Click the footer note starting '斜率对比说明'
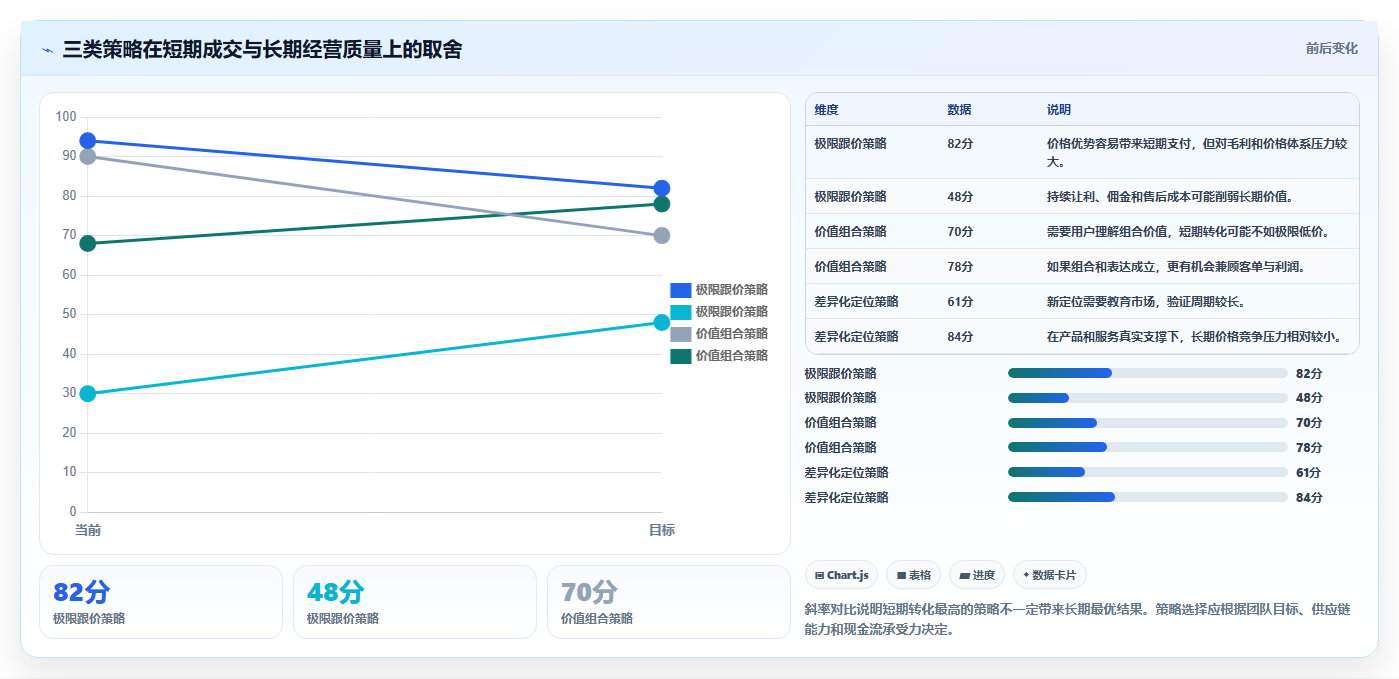The width and height of the screenshot is (1399, 679). point(1077,619)
